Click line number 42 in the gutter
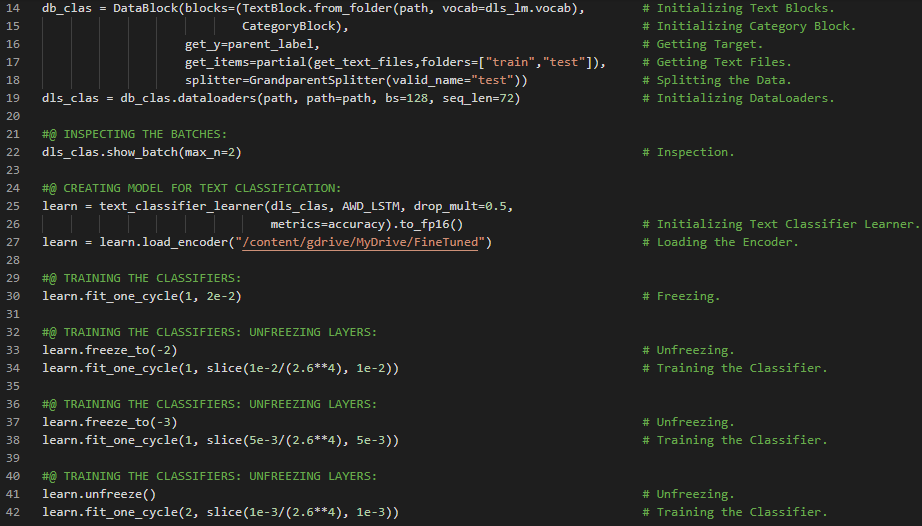The width and height of the screenshot is (922, 526). pos(13,512)
